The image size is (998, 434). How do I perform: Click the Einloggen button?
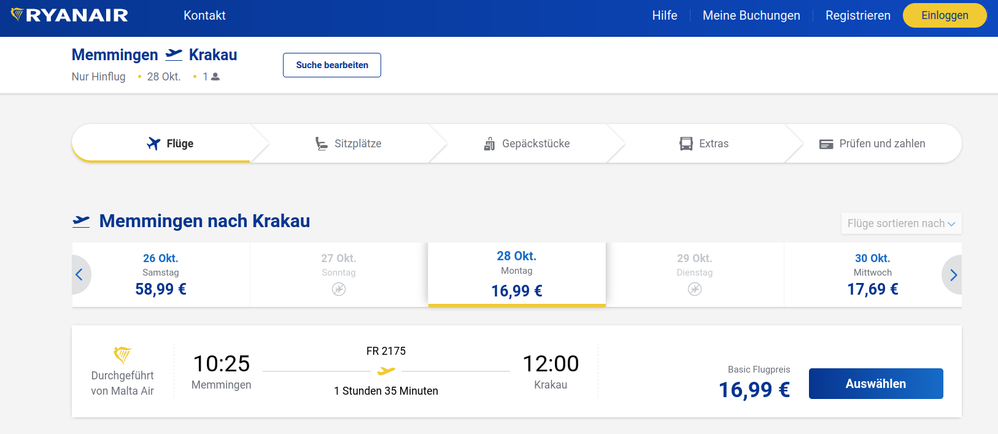tap(944, 16)
